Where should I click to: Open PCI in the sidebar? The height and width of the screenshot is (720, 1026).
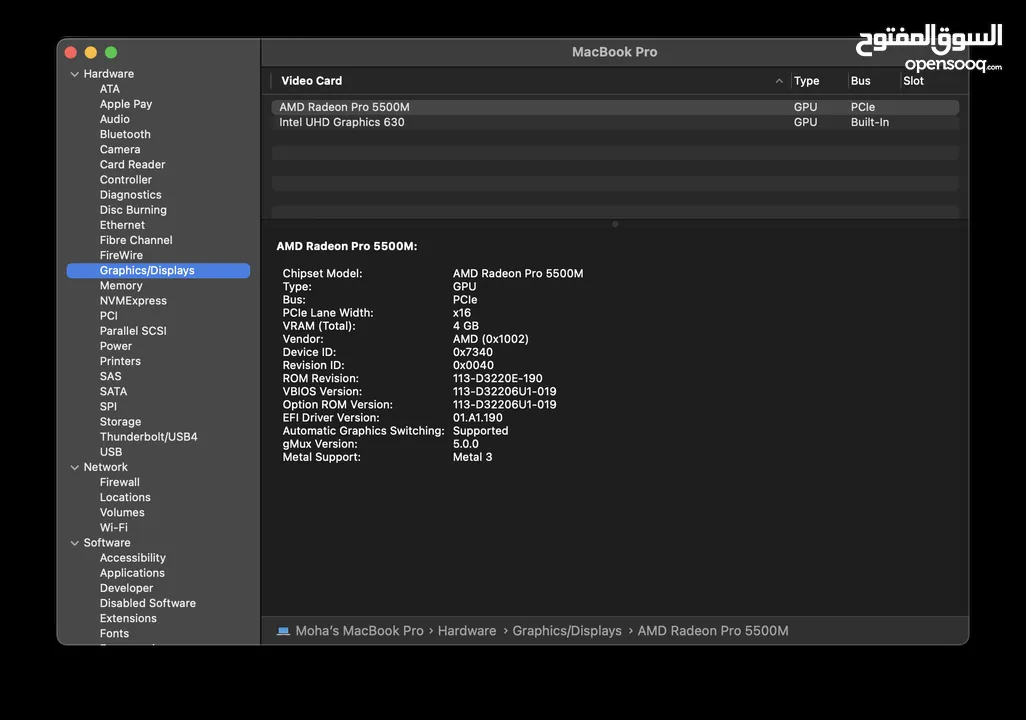[x=109, y=315]
